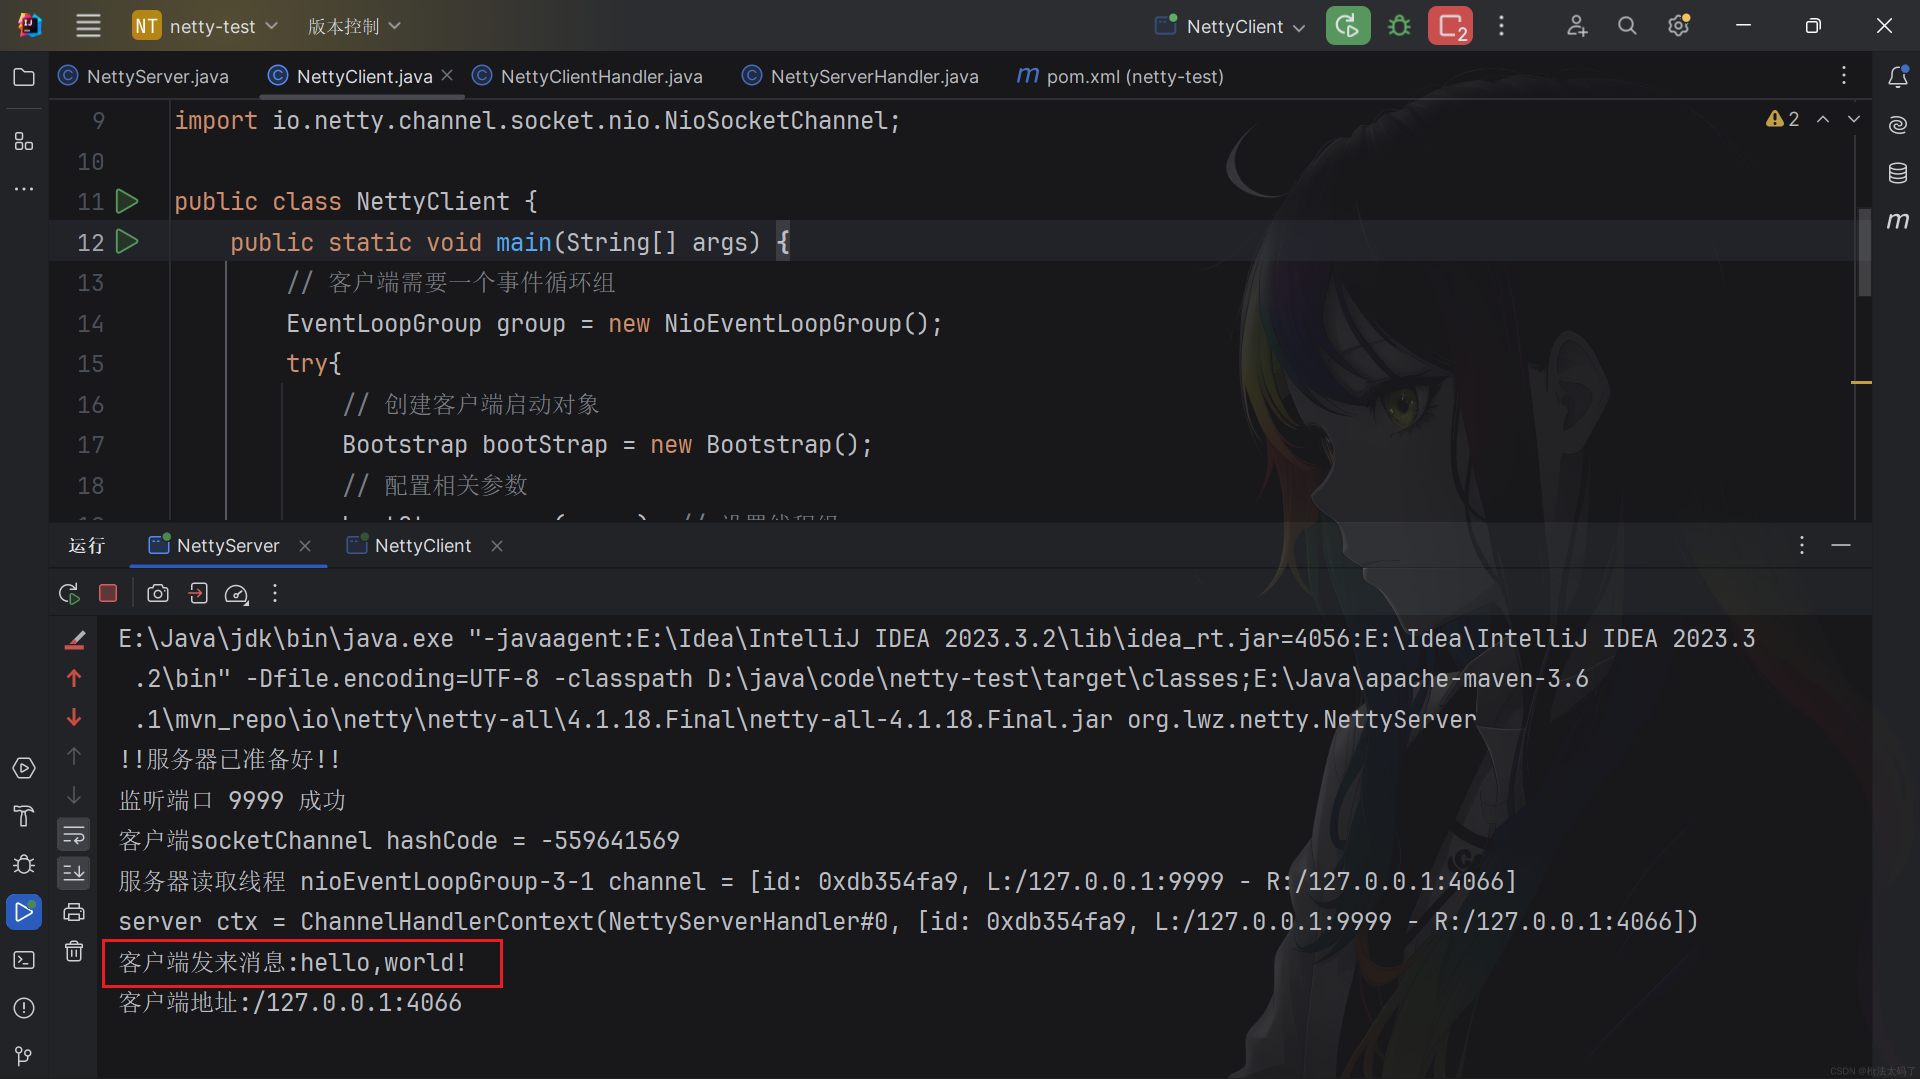Open the Build hammer tool window

24,816
